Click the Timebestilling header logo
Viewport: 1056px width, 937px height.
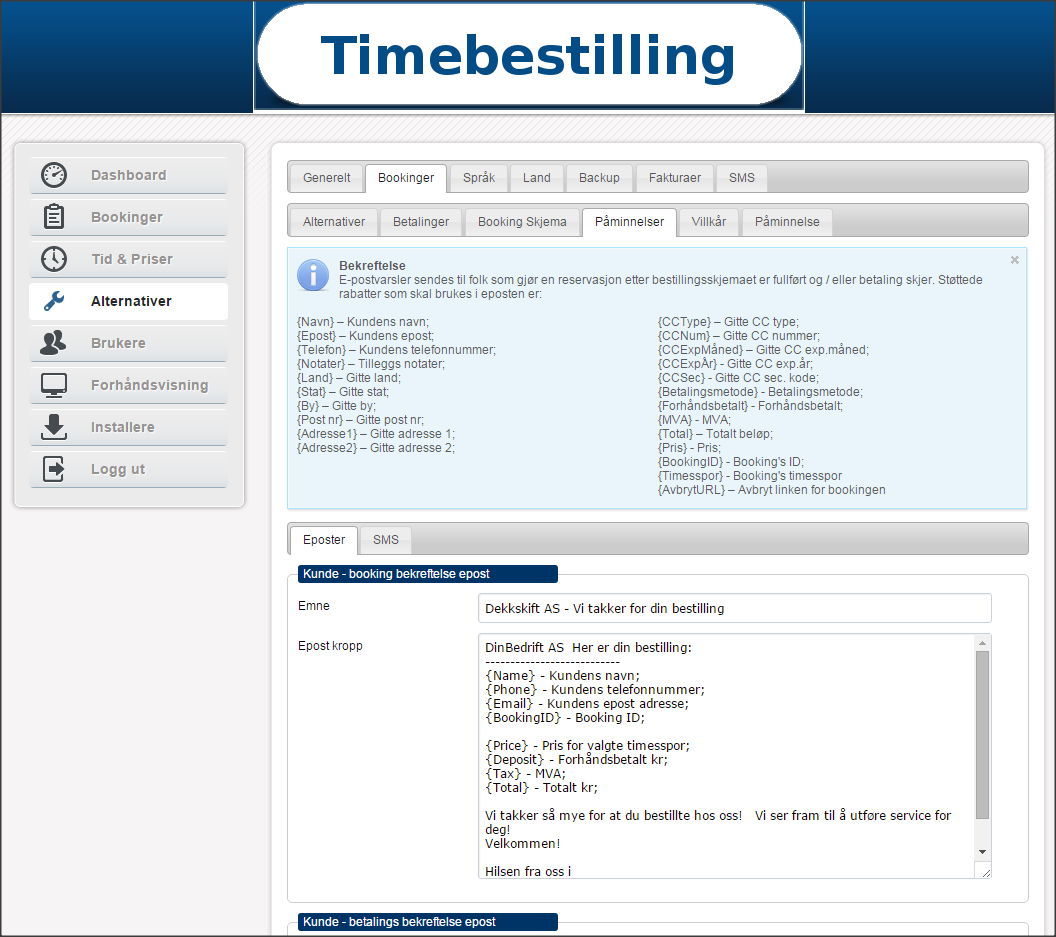point(529,56)
